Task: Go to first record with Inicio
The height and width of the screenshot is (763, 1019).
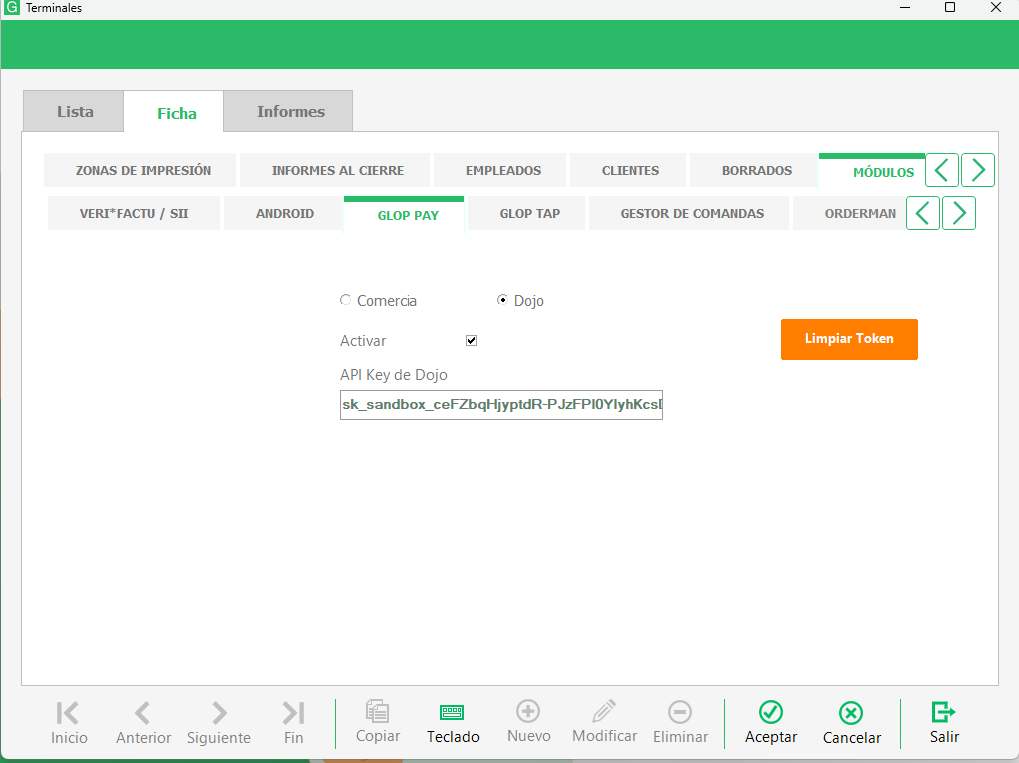Action: point(69,723)
